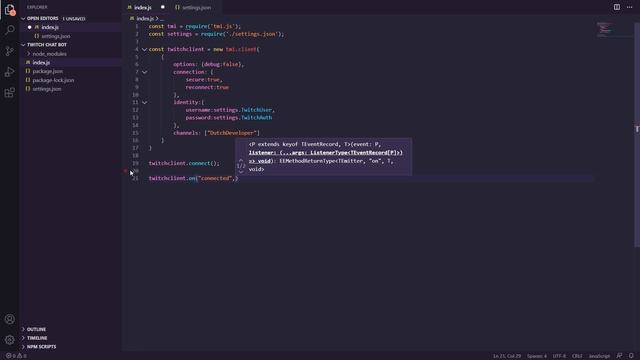This screenshot has height=360, width=640.
Task: Click the line and column status entry
Action: [507, 356]
